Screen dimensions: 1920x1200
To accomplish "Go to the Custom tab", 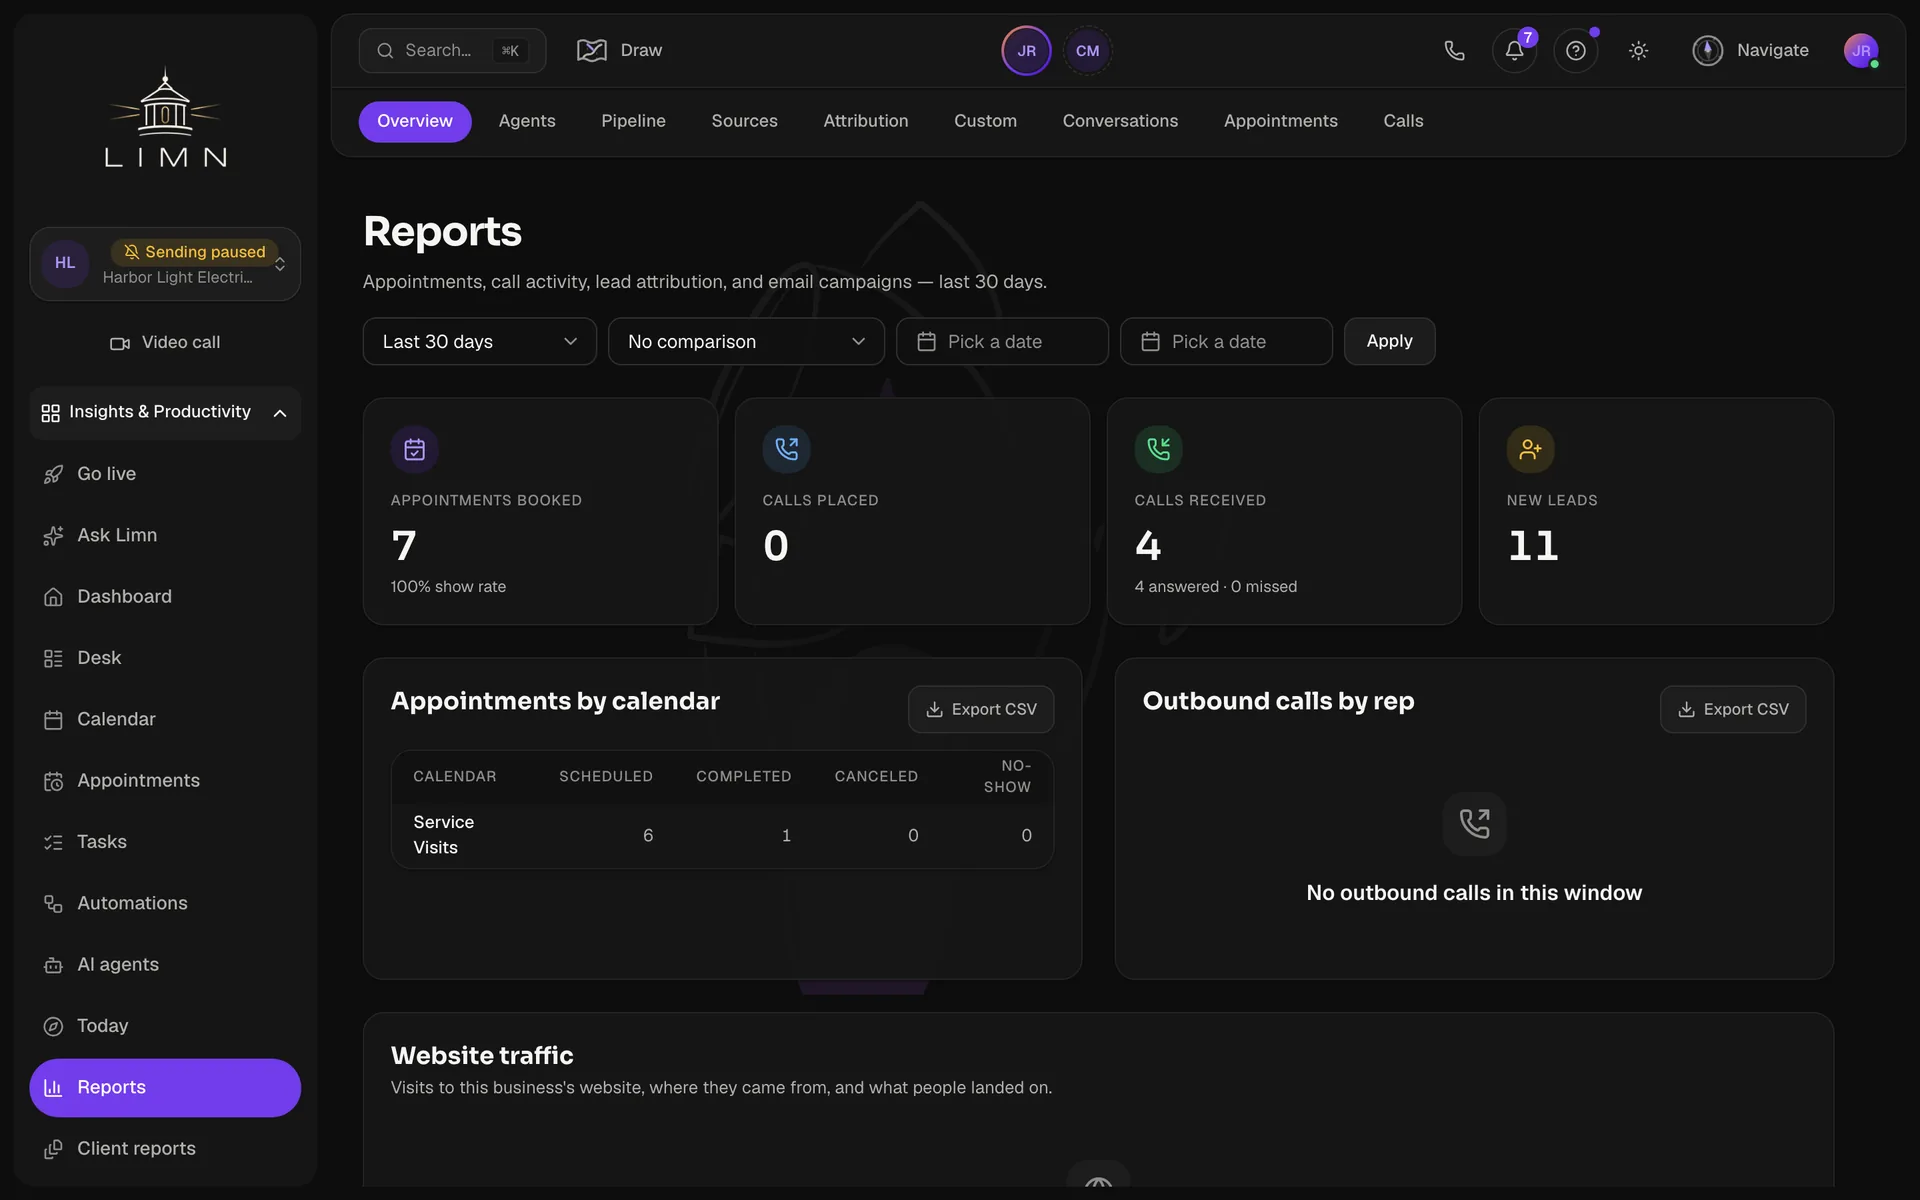I will pos(985,121).
